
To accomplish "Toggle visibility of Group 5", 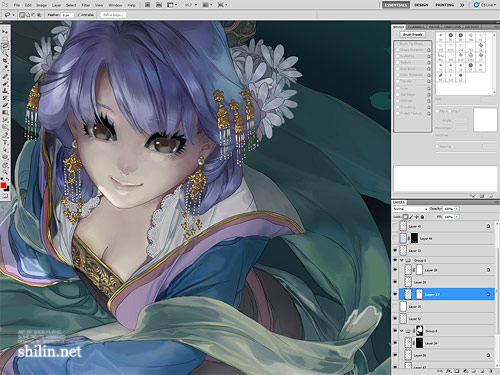I will coord(395,260).
